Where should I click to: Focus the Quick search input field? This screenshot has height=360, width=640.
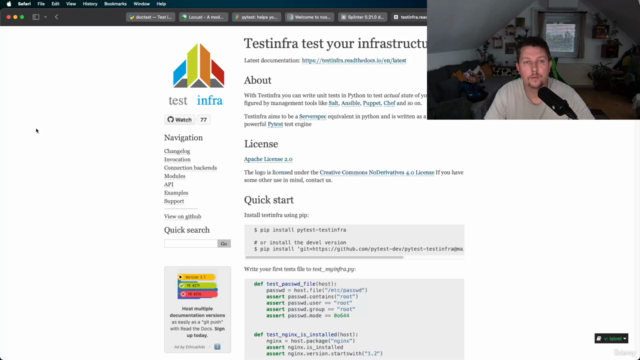click(x=191, y=244)
